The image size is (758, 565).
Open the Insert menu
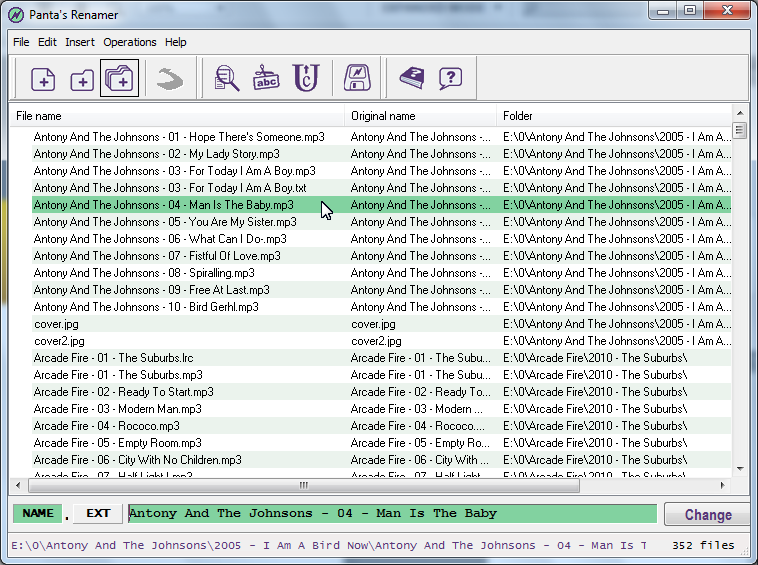pyautogui.click(x=80, y=42)
